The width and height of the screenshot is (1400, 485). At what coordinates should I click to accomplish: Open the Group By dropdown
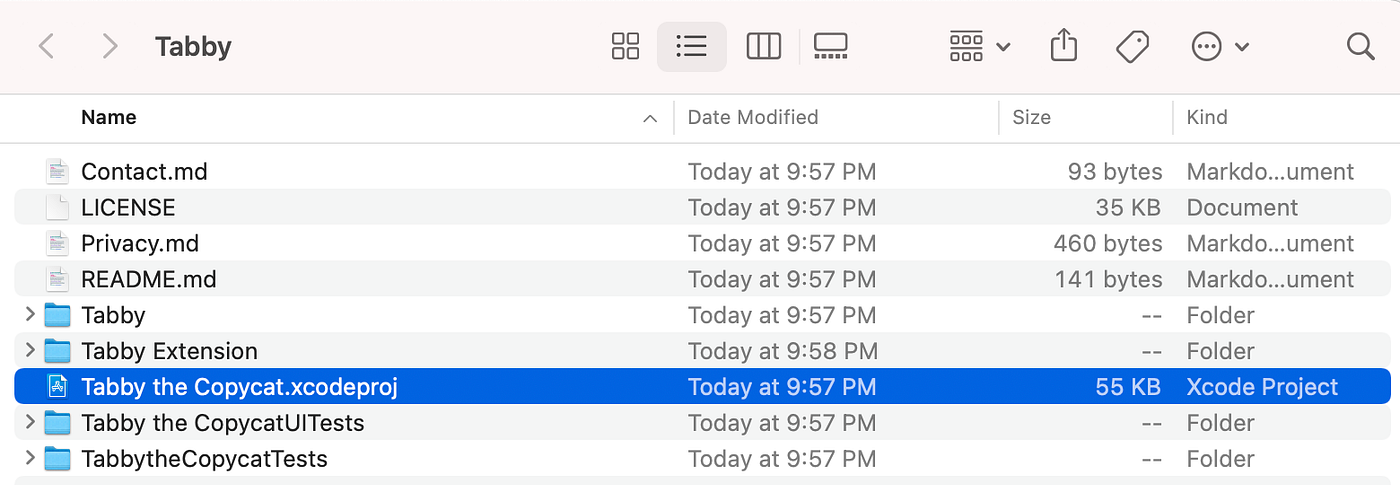point(979,46)
